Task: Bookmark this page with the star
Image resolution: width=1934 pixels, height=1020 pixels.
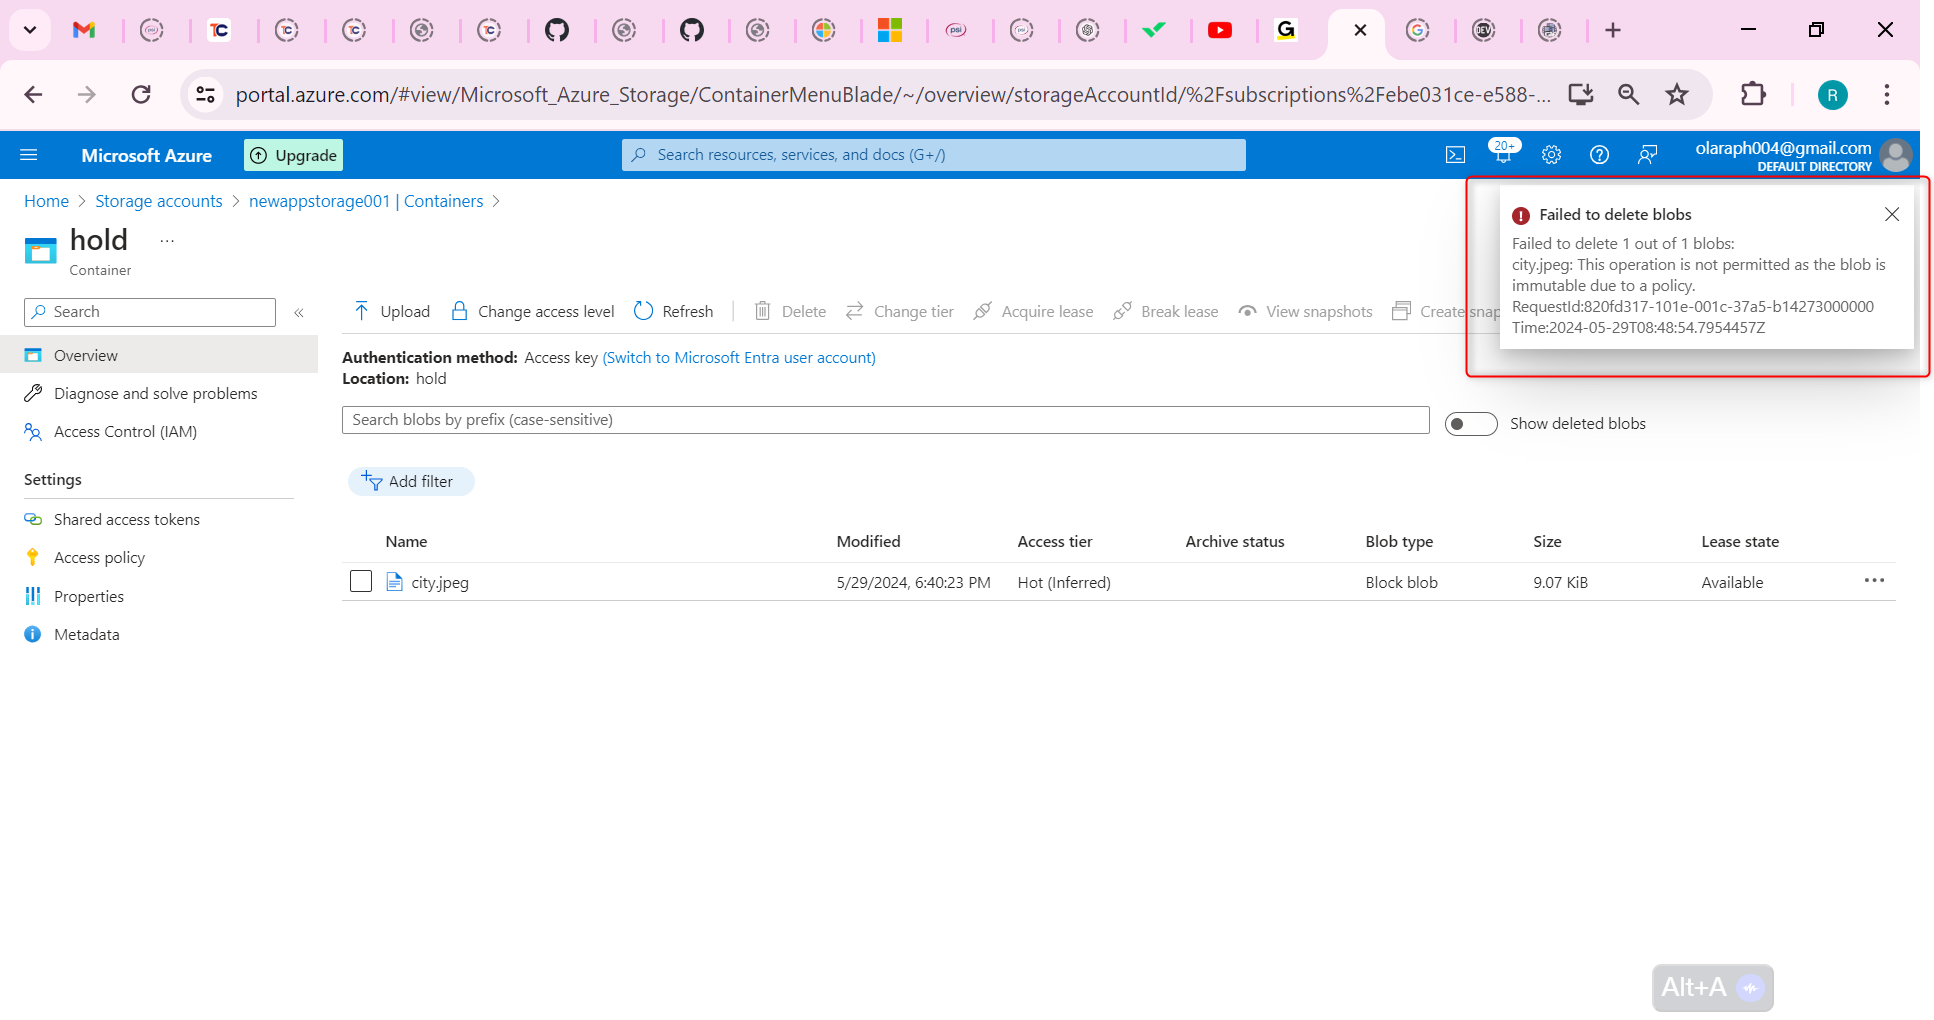Action: tap(1677, 94)
